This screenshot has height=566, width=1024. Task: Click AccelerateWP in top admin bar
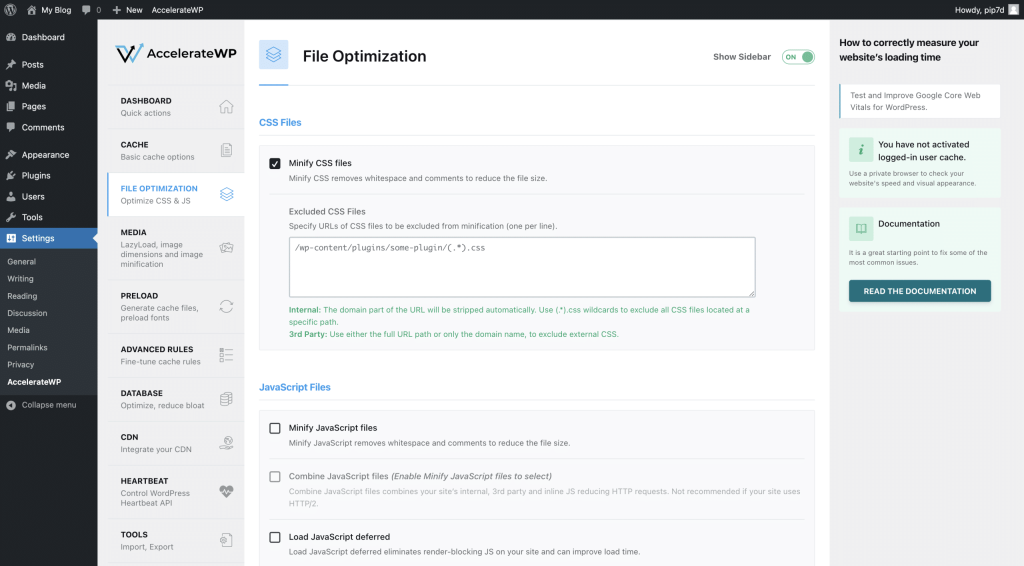[178, 10]
